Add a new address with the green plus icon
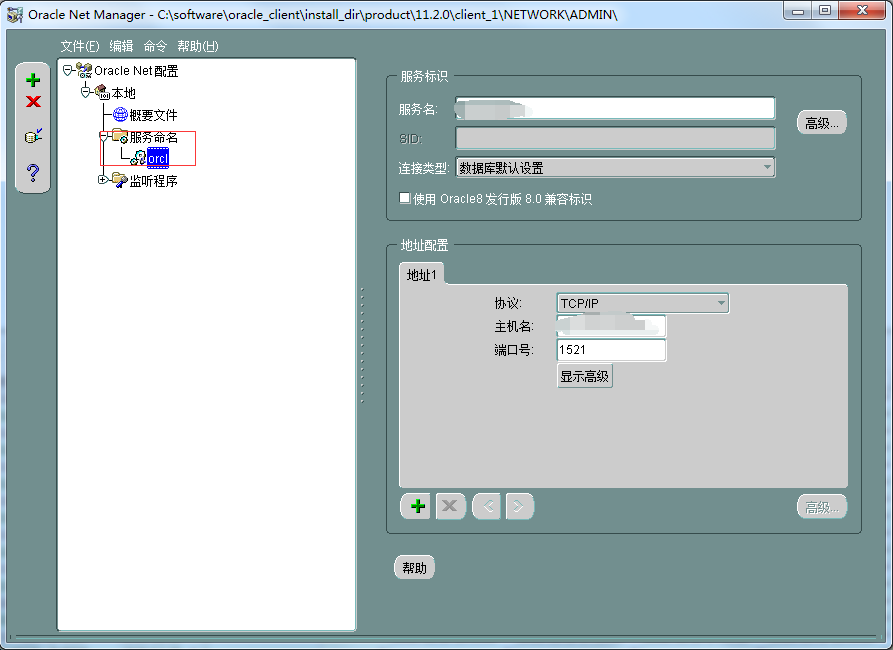This screenshot has height=650, width=893. [415, 506]
